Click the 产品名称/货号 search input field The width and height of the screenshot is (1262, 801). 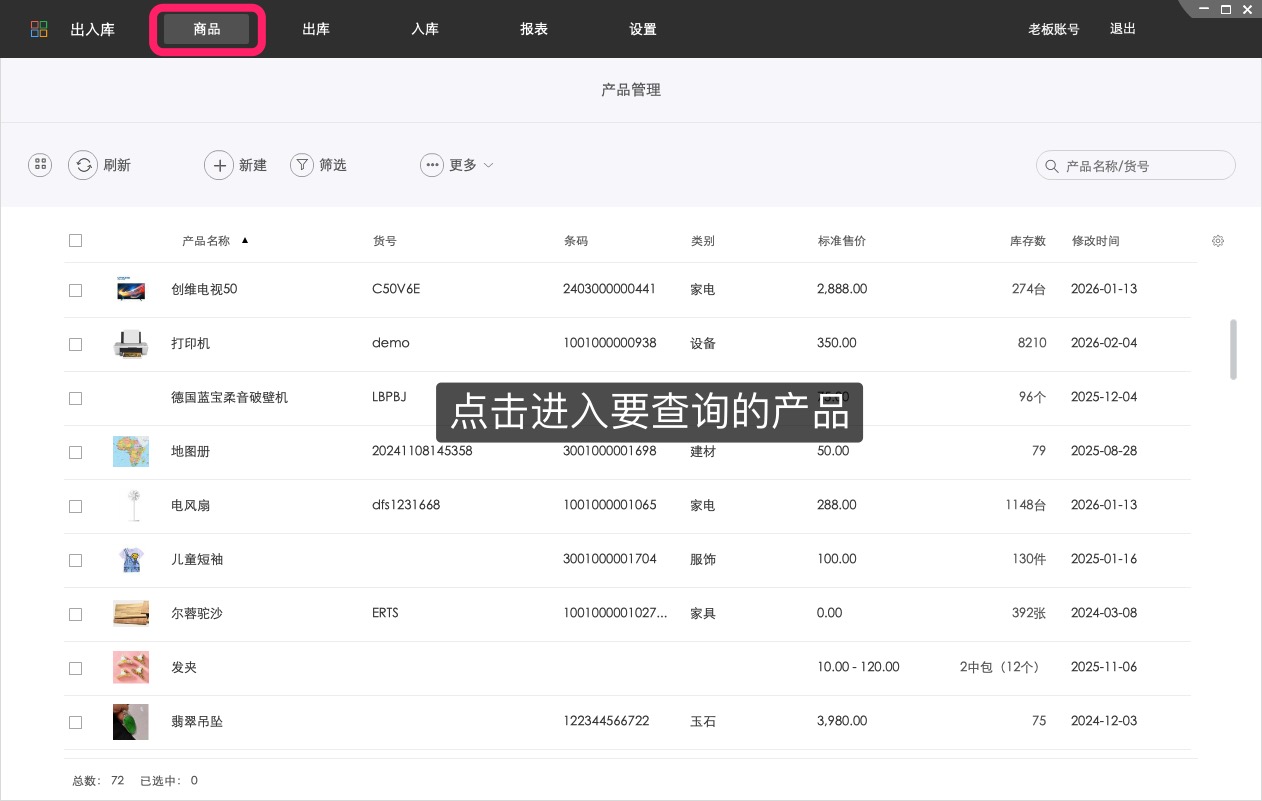(1135, 165)
